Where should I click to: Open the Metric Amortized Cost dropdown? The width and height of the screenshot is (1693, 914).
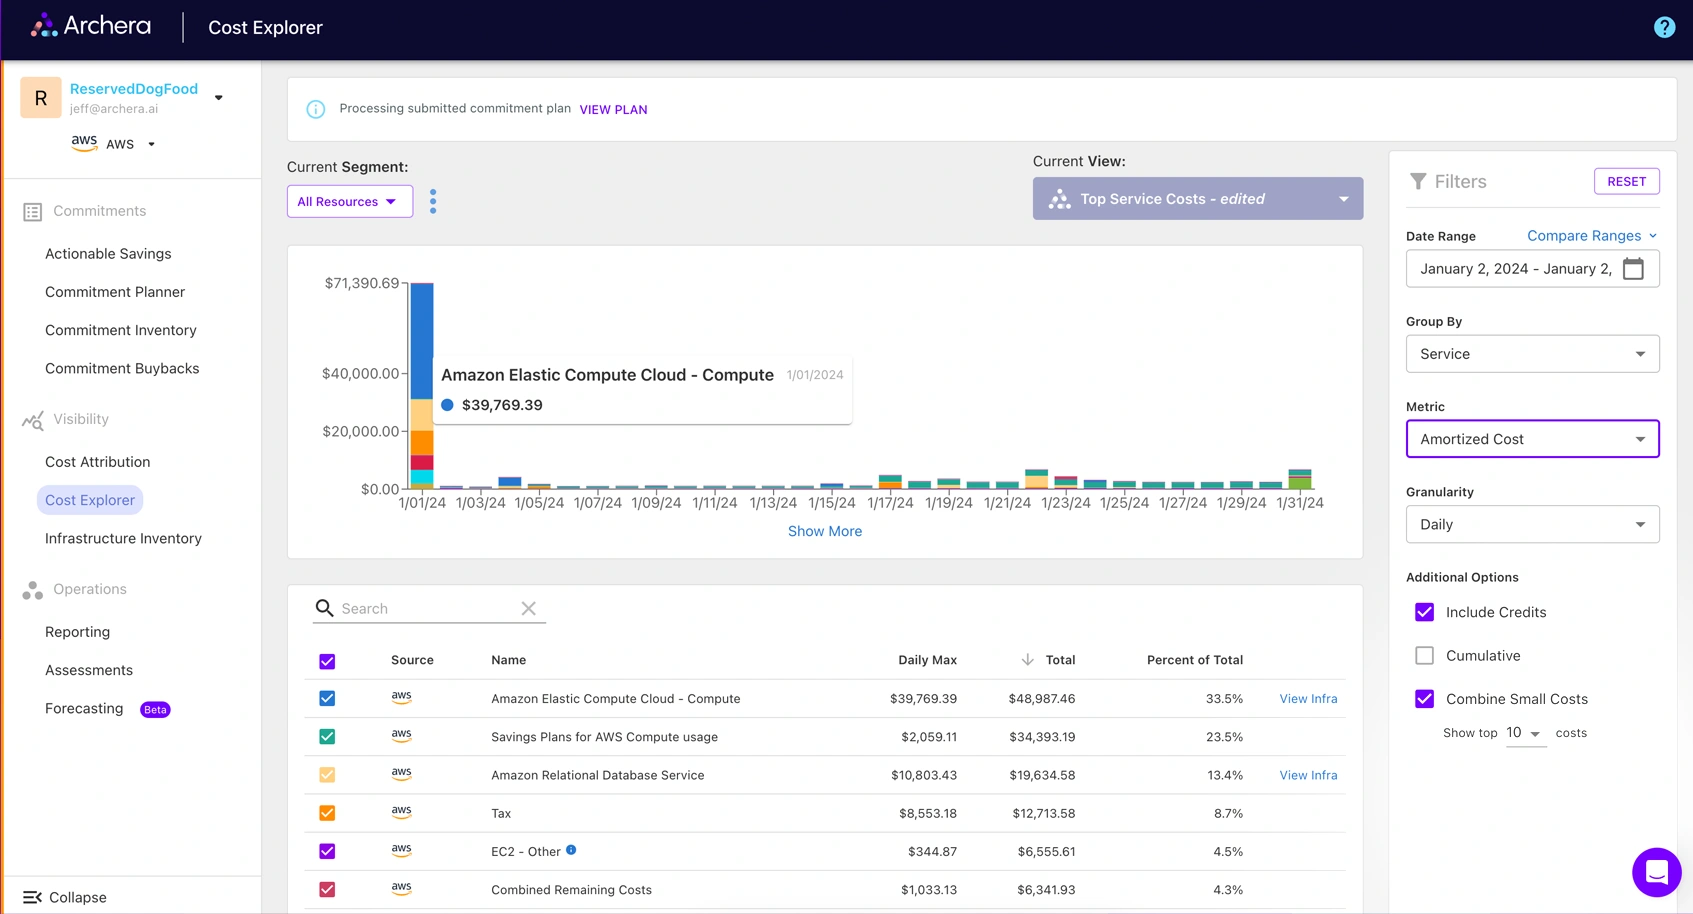pyautogui.click(x=1532, y=439)
